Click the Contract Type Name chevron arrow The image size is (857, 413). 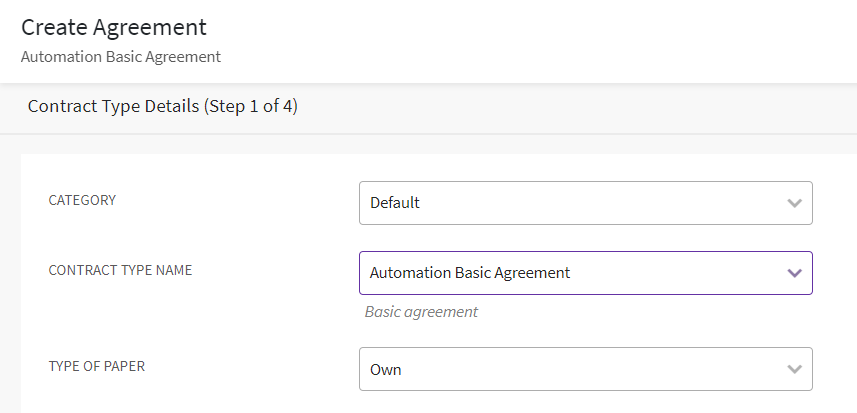tap(794, 273)
